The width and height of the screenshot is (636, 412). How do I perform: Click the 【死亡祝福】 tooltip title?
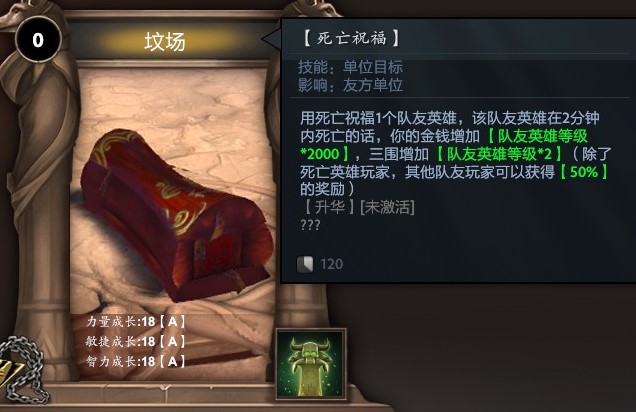(x=351, y=39)
